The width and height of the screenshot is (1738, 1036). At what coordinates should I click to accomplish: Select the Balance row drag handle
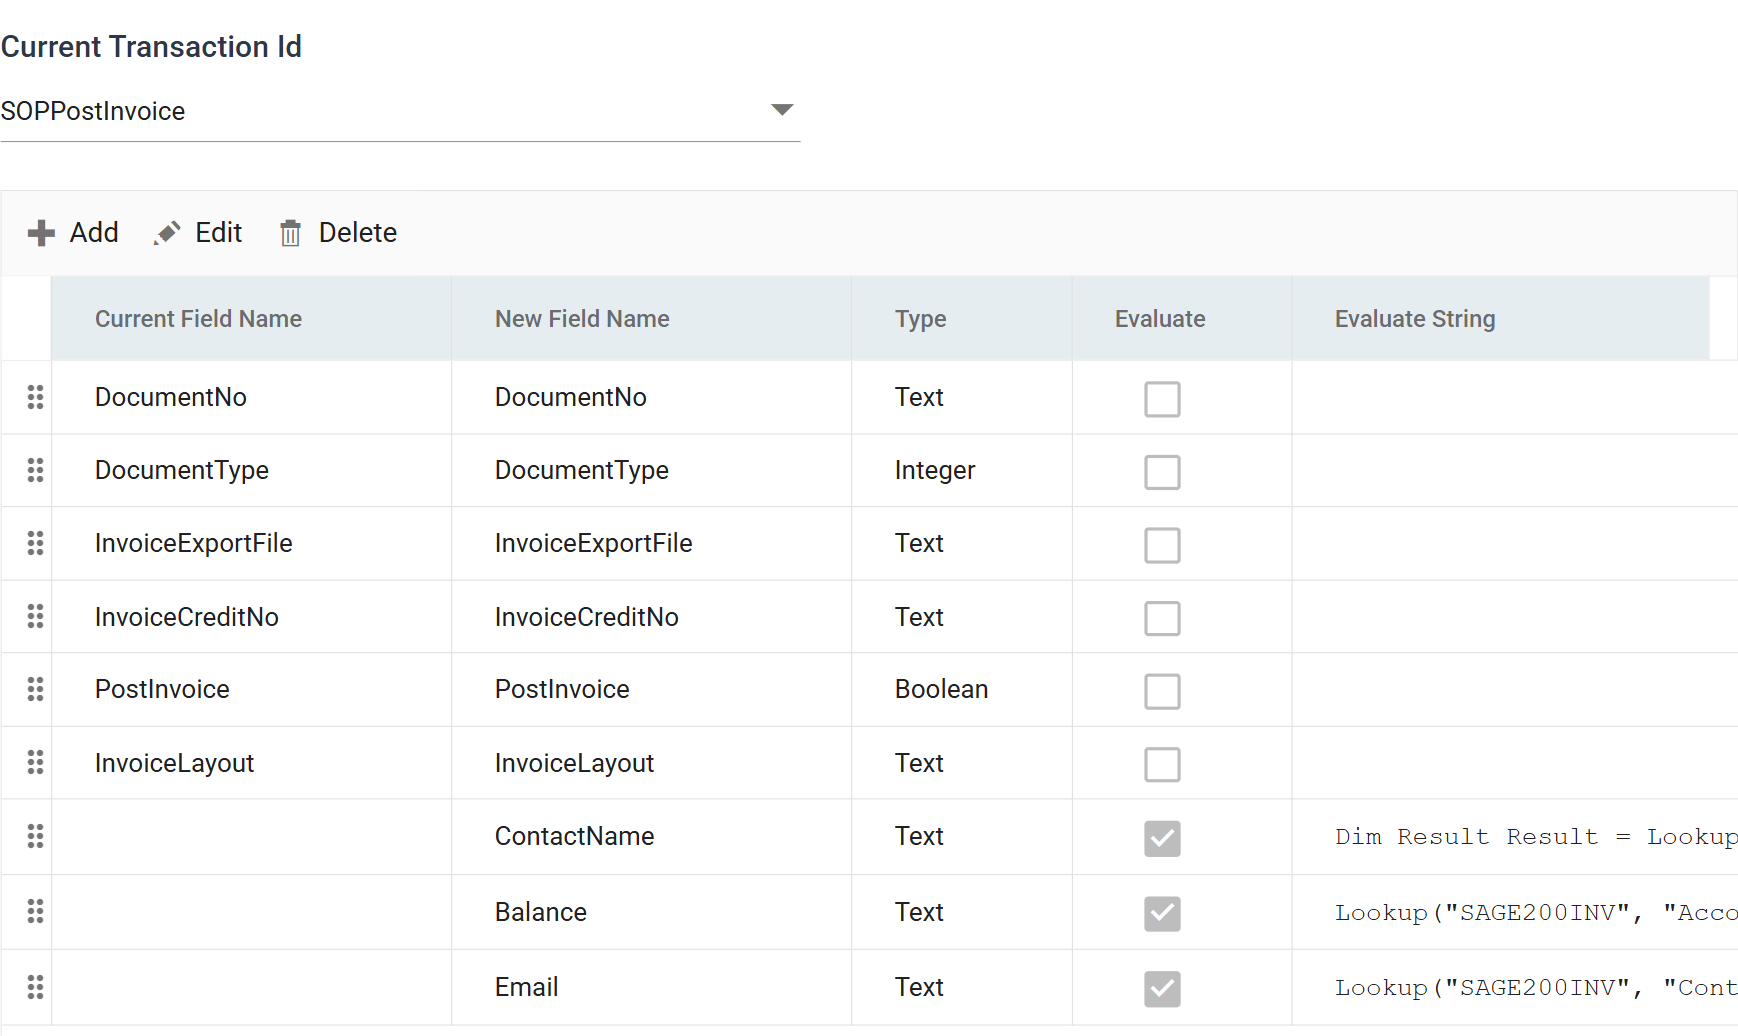[x=35, y=911]
